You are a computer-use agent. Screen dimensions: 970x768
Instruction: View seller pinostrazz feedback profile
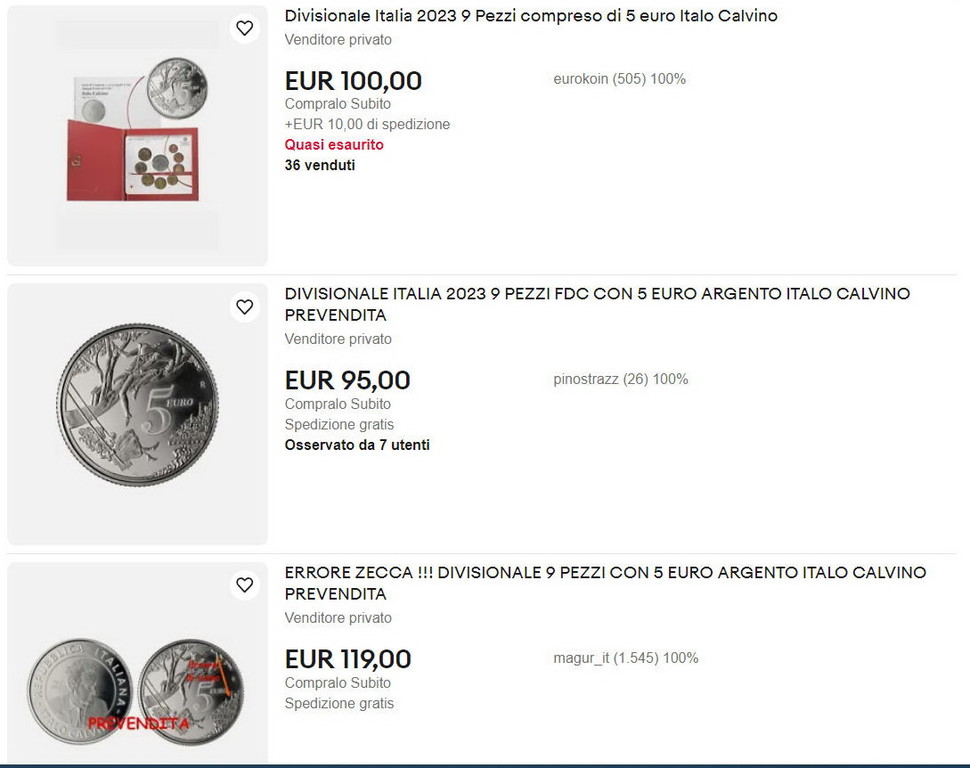pos(620,379)
